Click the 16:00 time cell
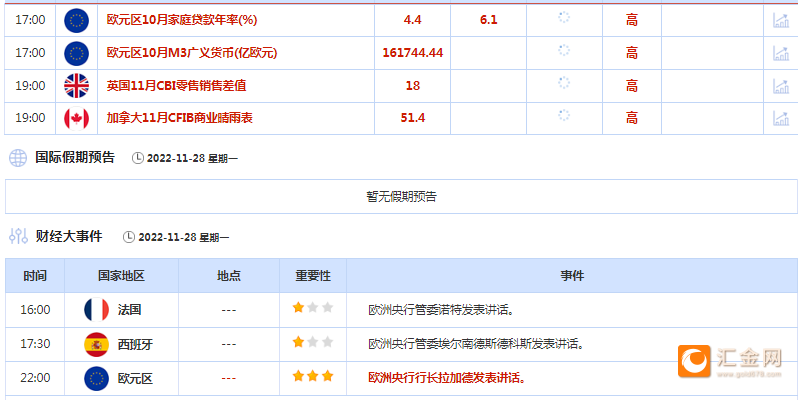The width and height of the screenshot is (798, 400). click(x=35, y=309)
